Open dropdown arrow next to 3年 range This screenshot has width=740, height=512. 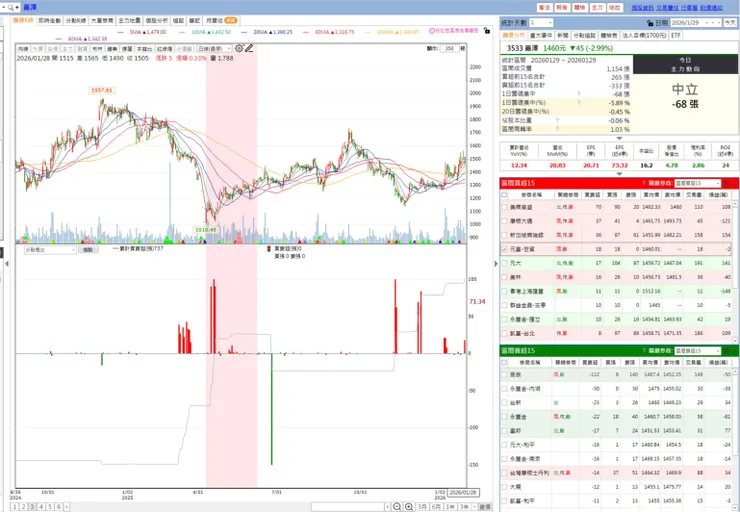(474, 507)
